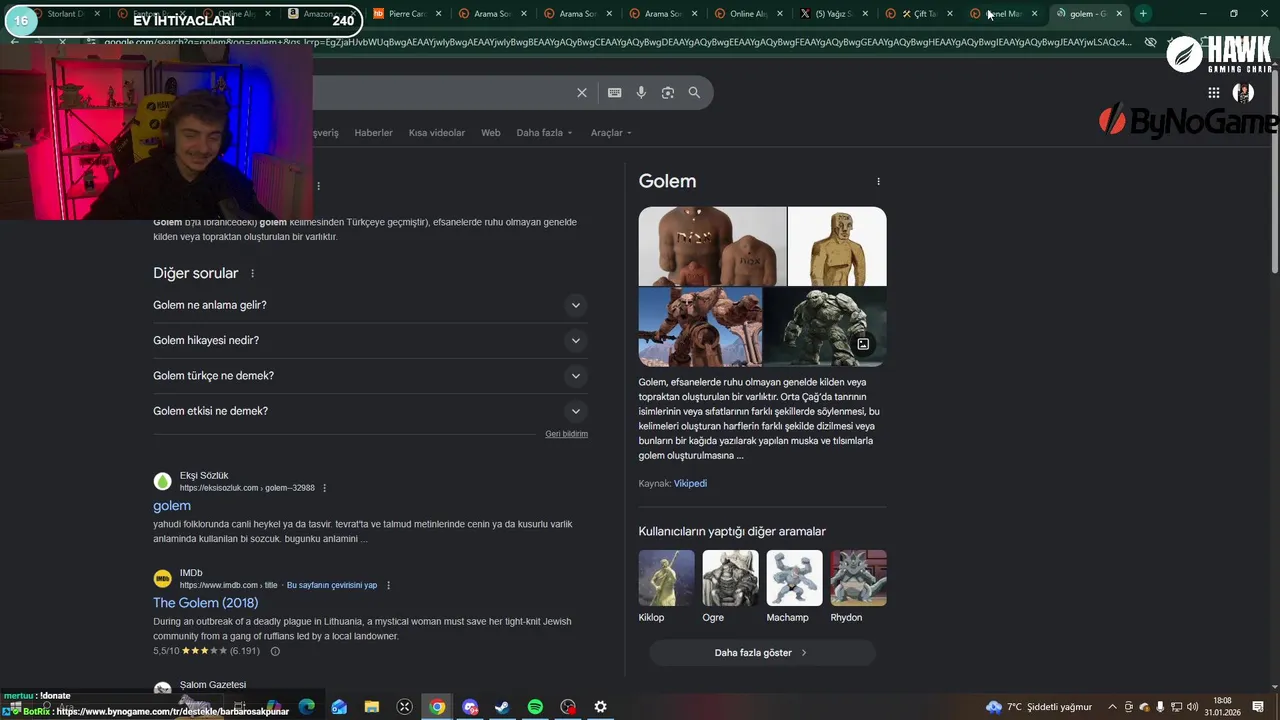
Task: Close the active golem Google tab
Action: coord(1119,14)
